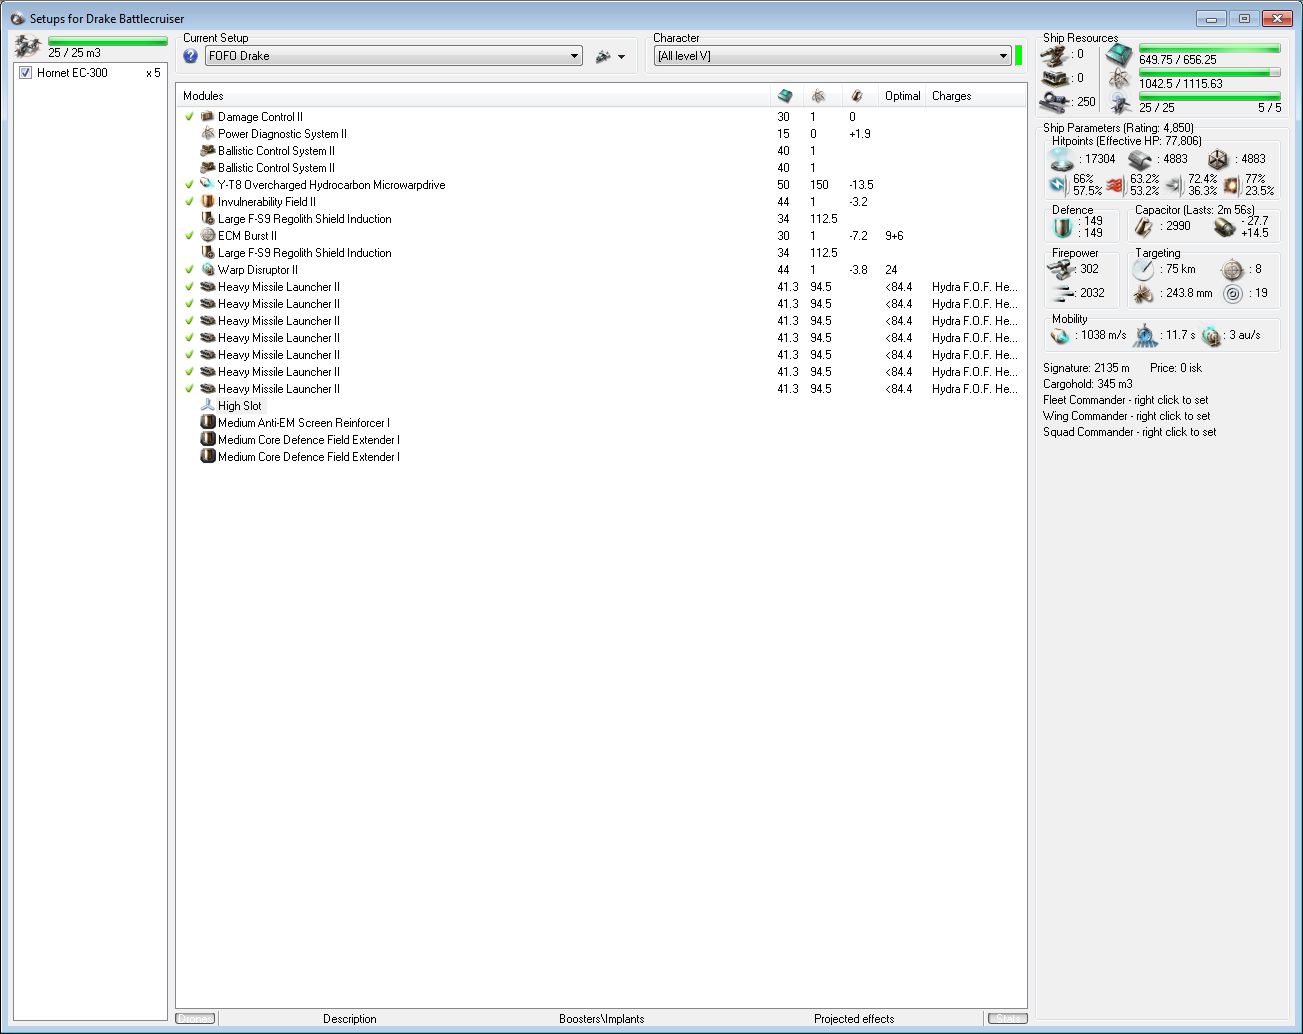This screenshot has height=1034, width=1303.
Task: Click the CPU chip icon in Ship Resources
Action: (1119, 55)
